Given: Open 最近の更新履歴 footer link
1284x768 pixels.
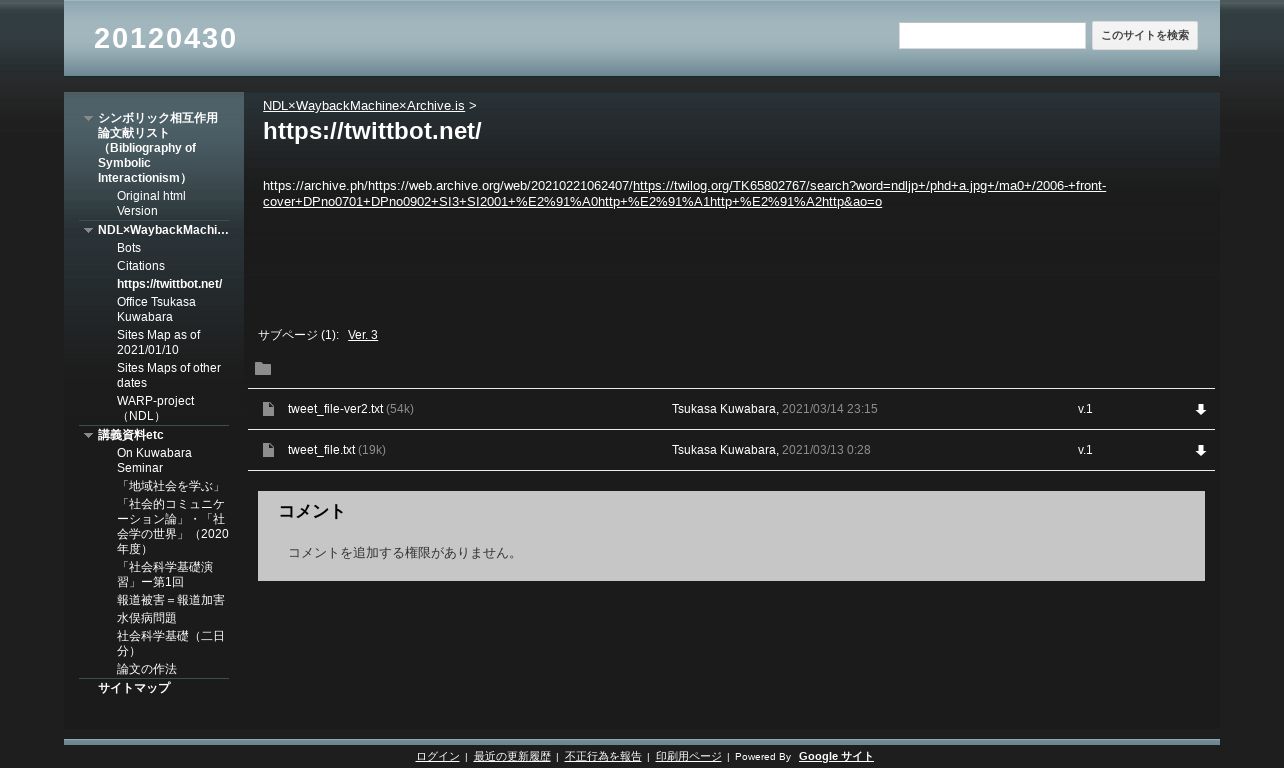Looking at the screenshot, I should (512, 757).
